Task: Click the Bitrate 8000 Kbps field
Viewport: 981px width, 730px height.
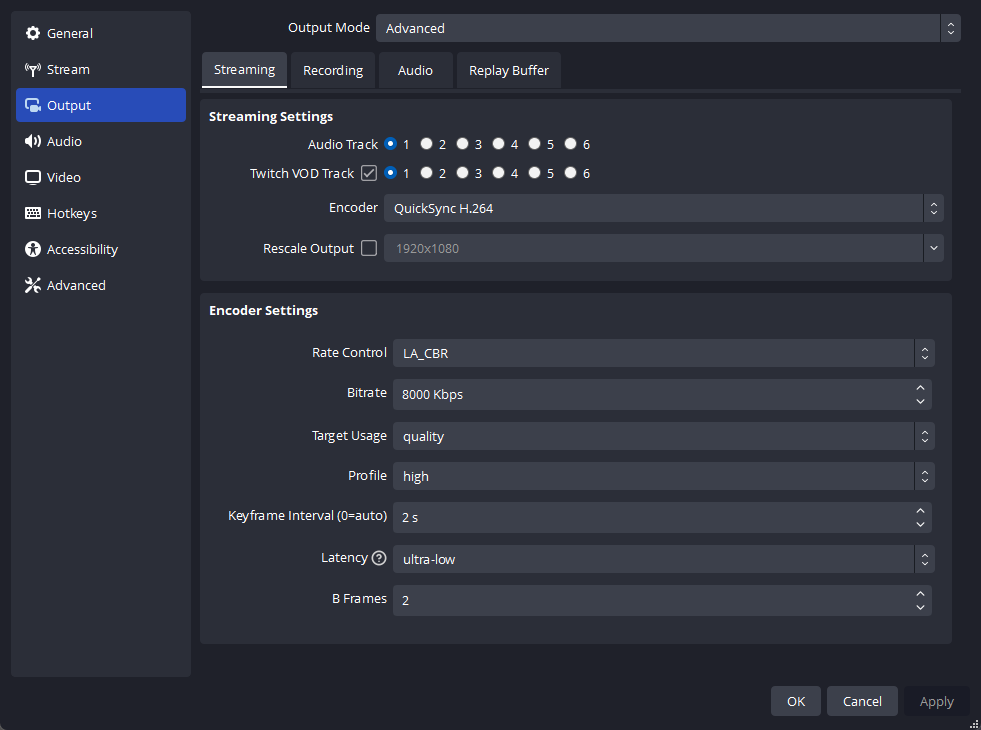Action: [x=663, y=395]
